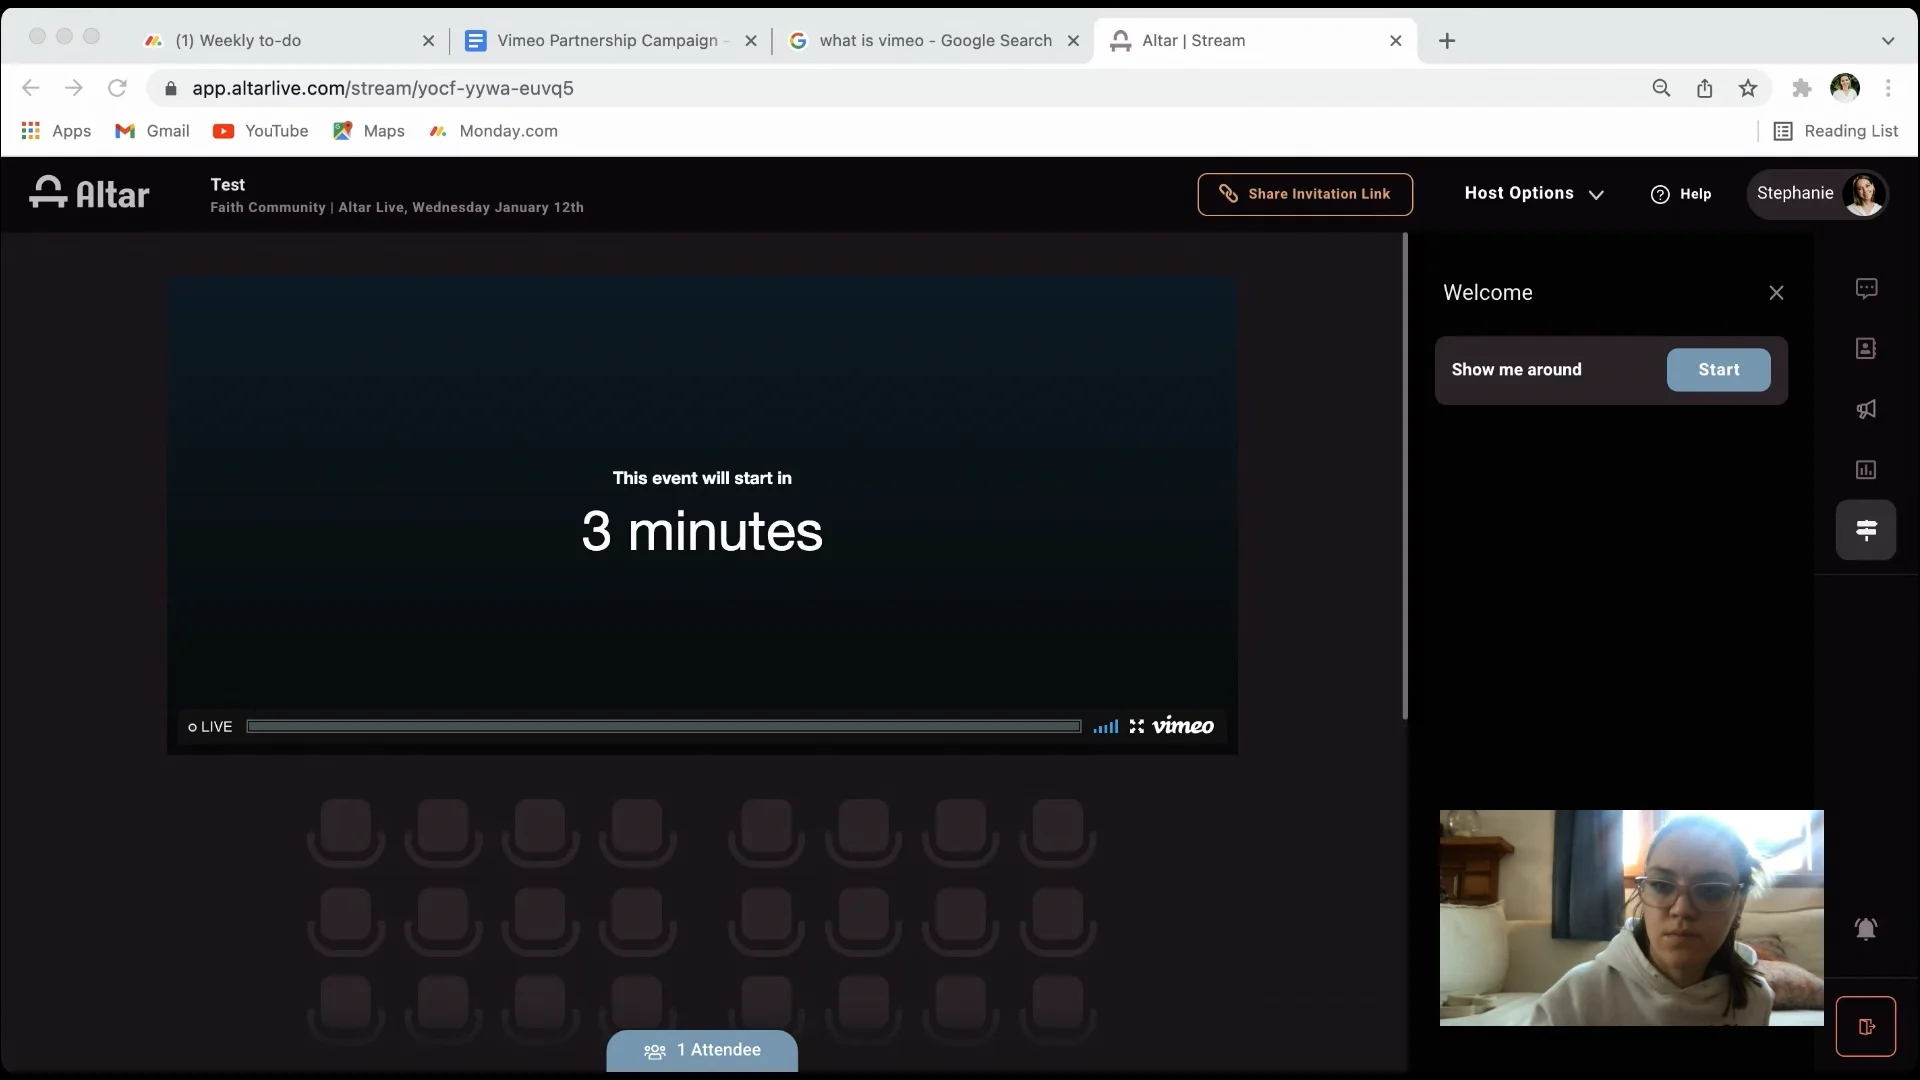The width and height of the screenshot is (1920, 1080).
Task: Click the webcam video thumbnail
Action: coord(1631,918)
